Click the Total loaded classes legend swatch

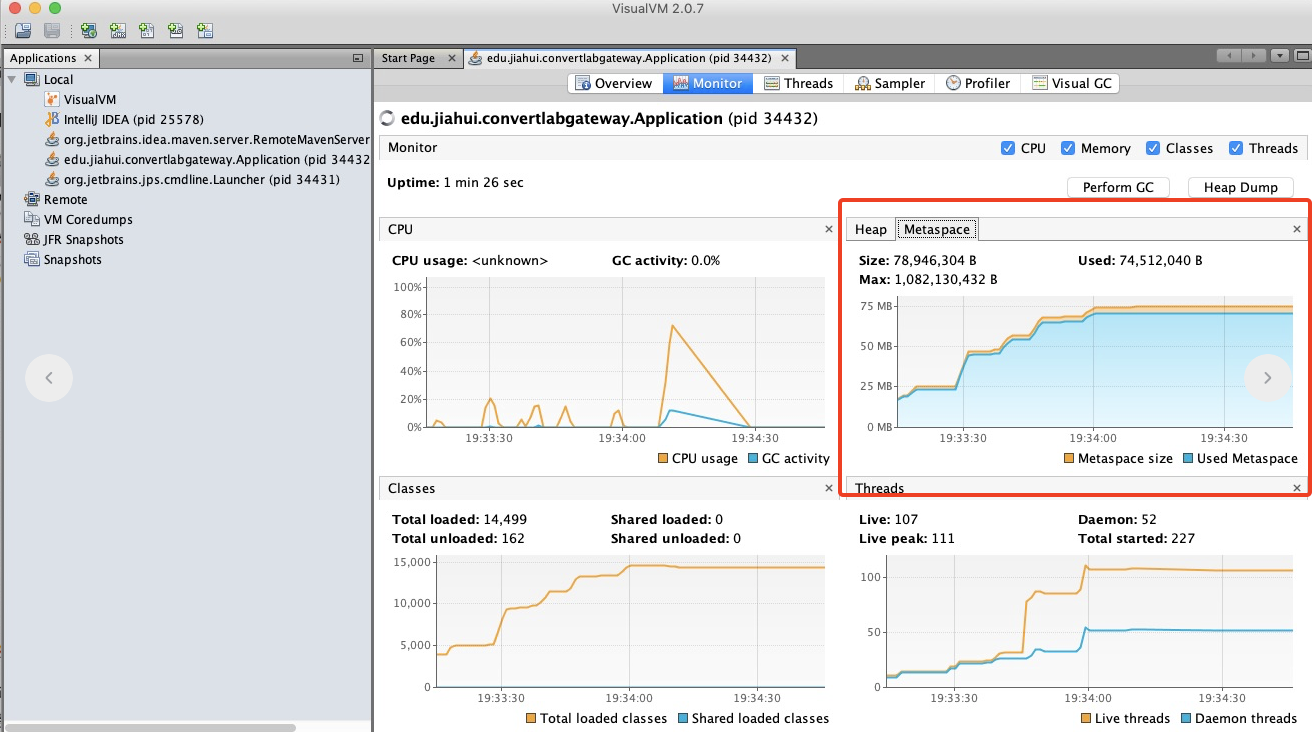click(530, 718)
